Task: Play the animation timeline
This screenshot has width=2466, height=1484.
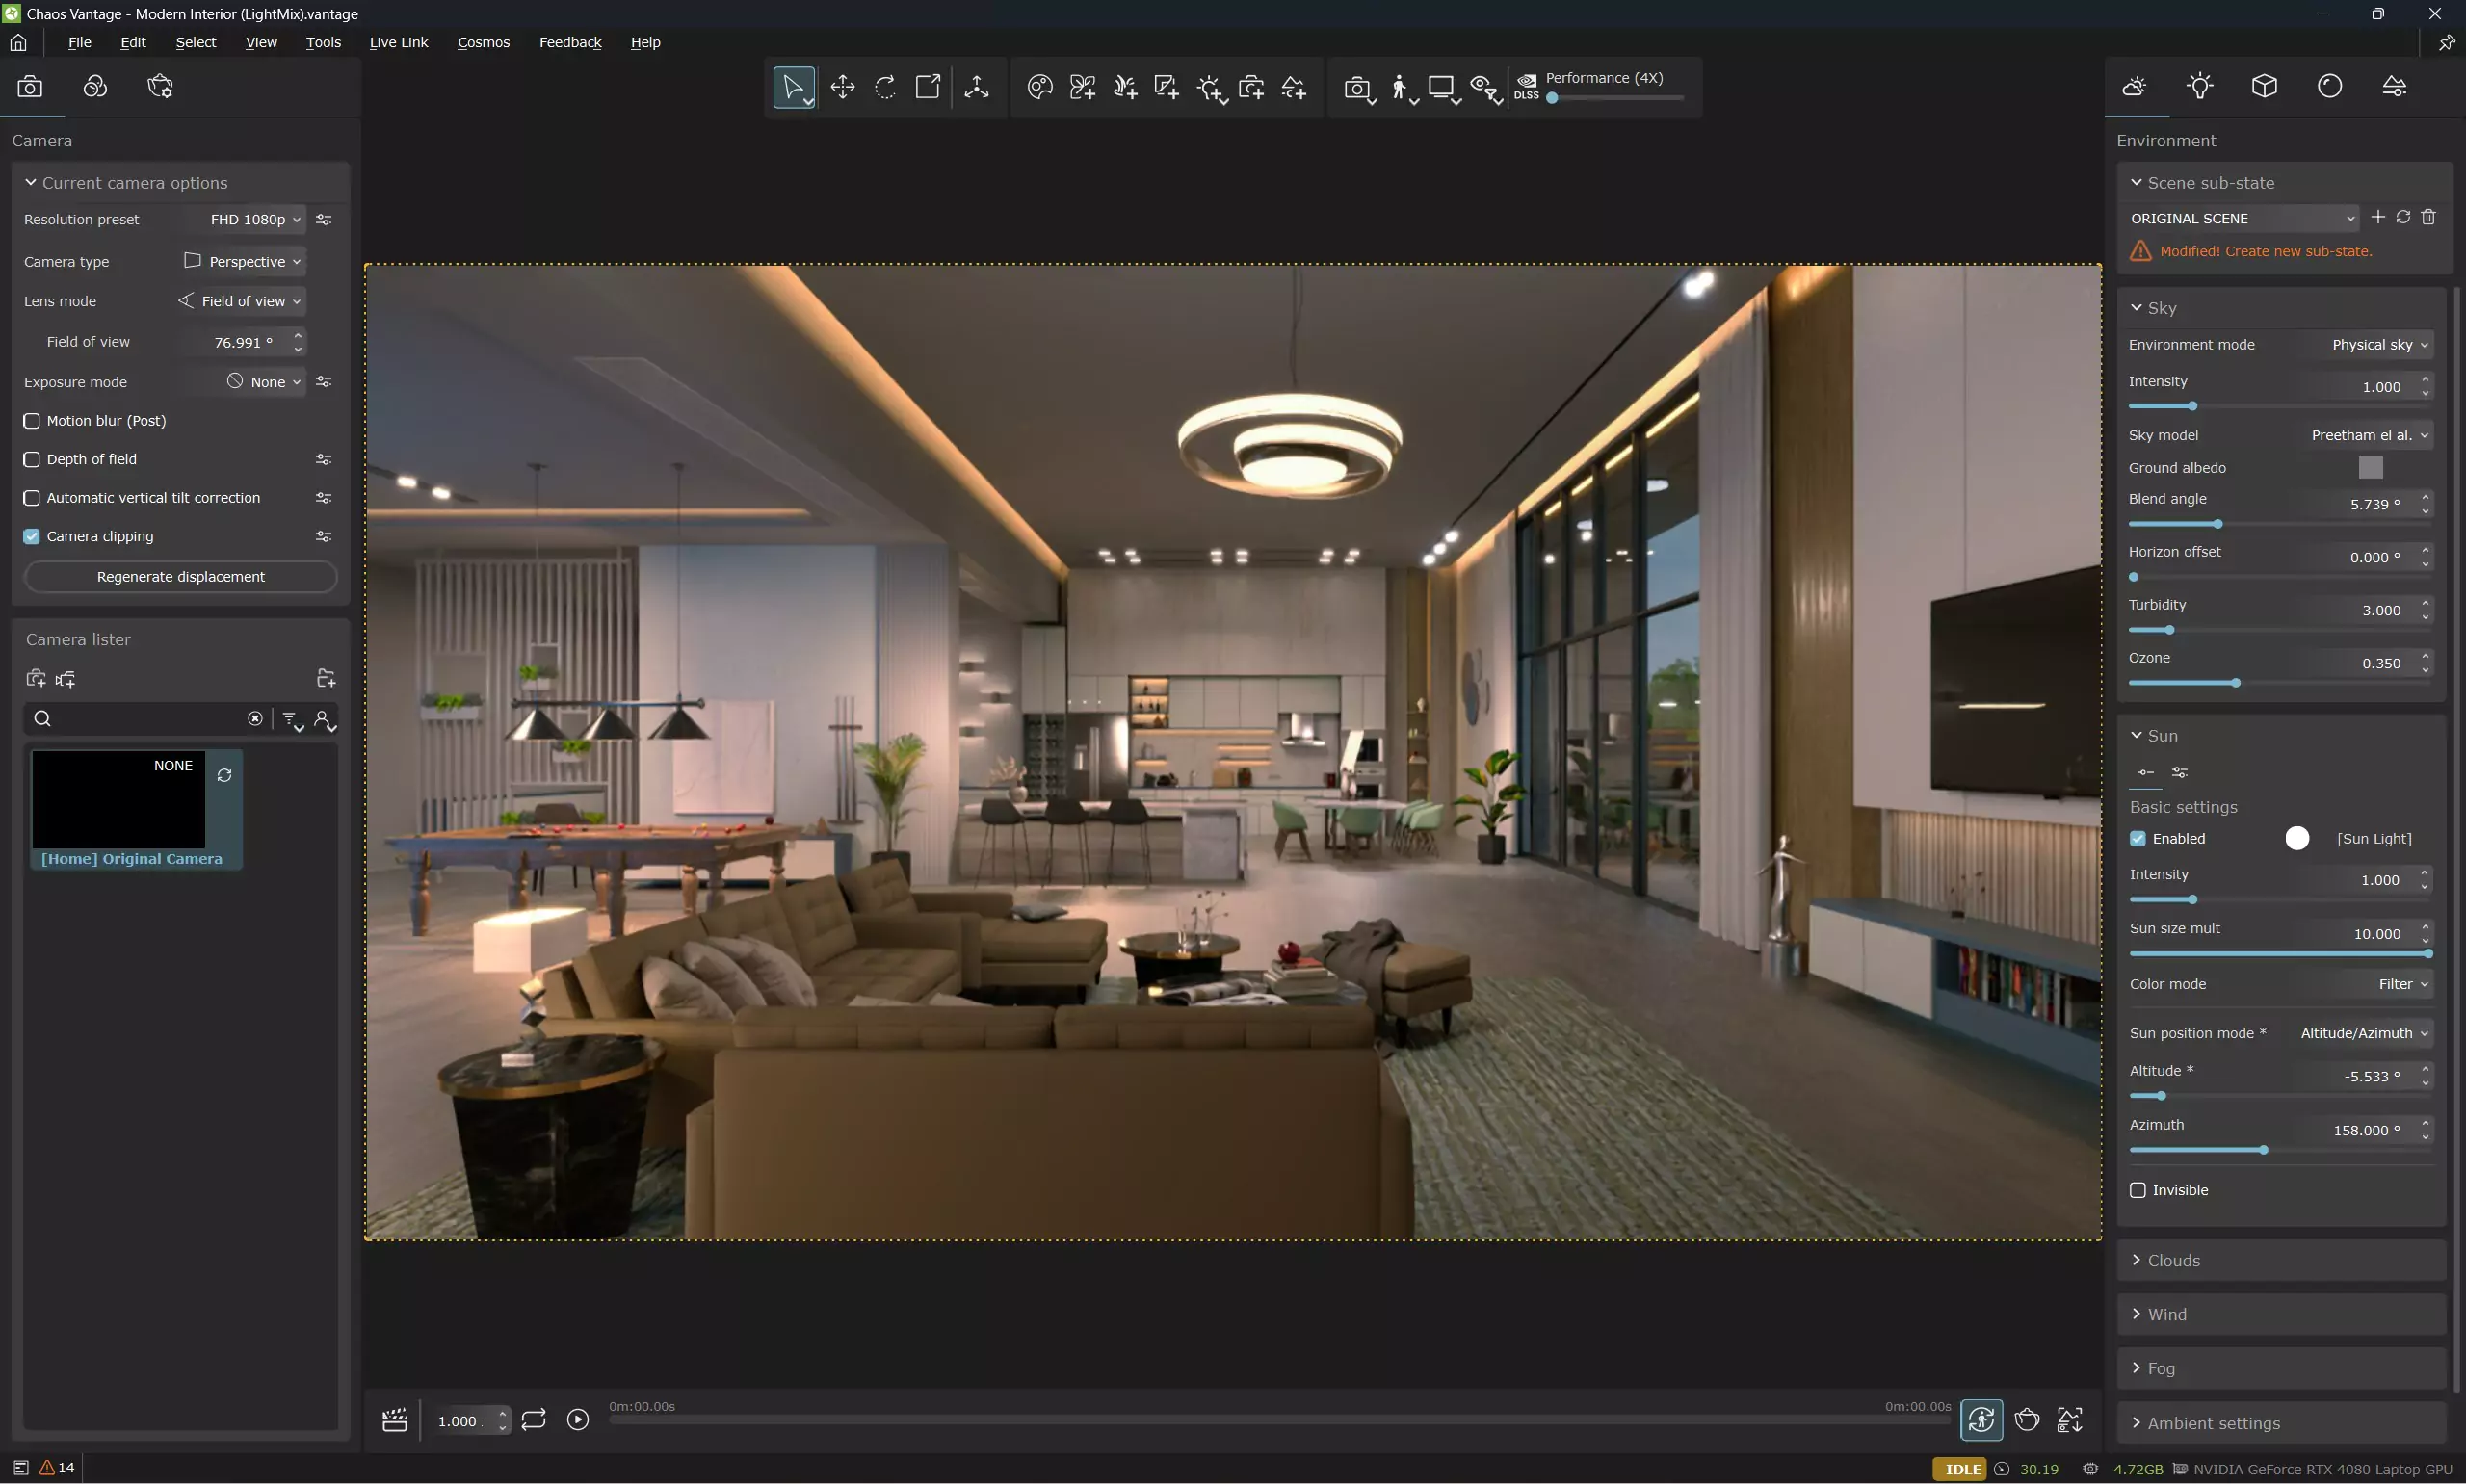Action: tap(578, 1420)
